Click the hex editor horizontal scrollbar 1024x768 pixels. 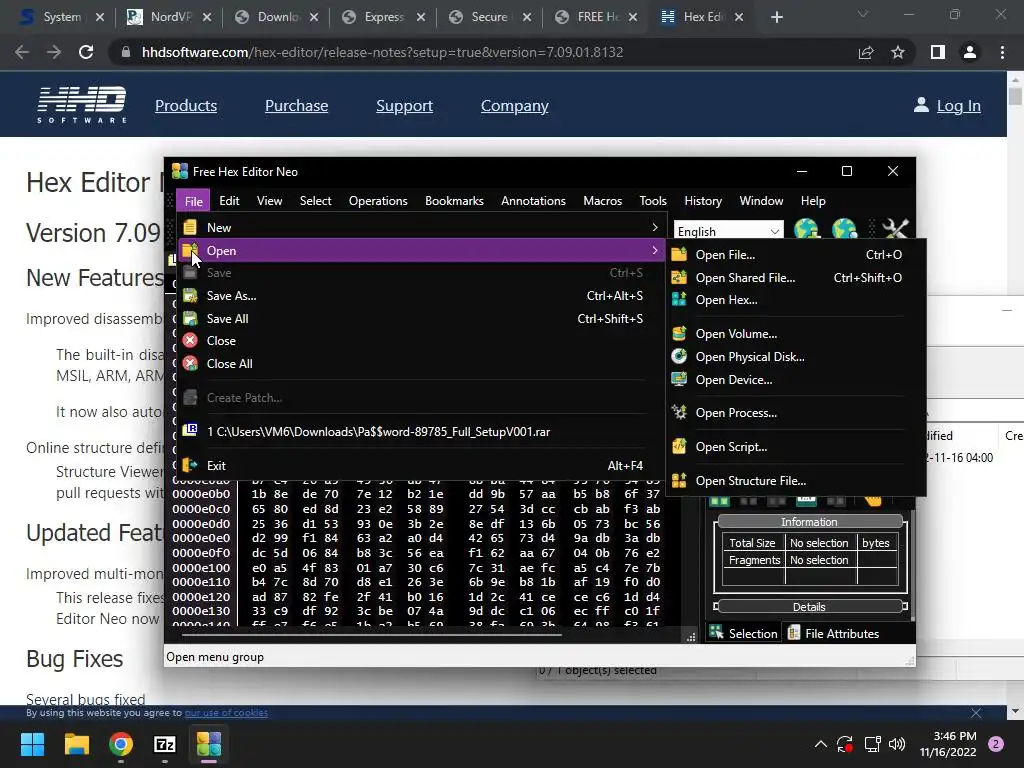[371, 635]
